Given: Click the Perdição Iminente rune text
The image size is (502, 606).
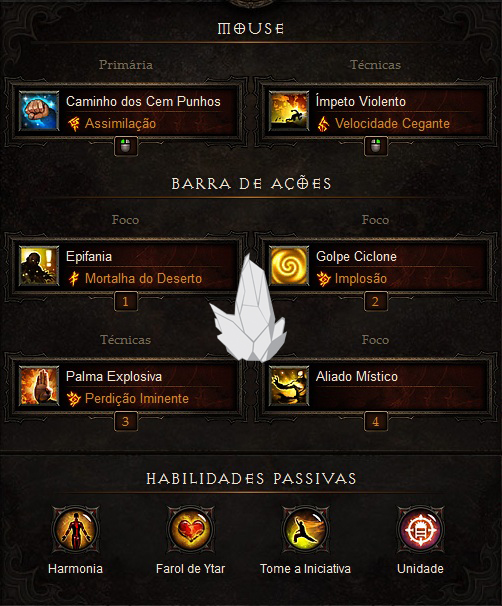Looking at the screenshot, I should [137, 398].
